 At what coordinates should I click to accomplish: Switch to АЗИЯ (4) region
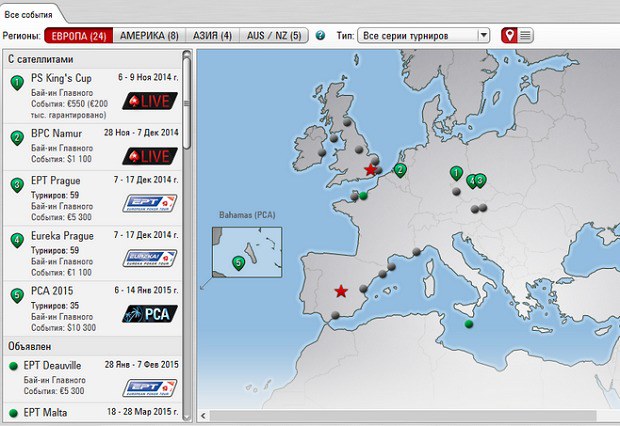[212, 36]
